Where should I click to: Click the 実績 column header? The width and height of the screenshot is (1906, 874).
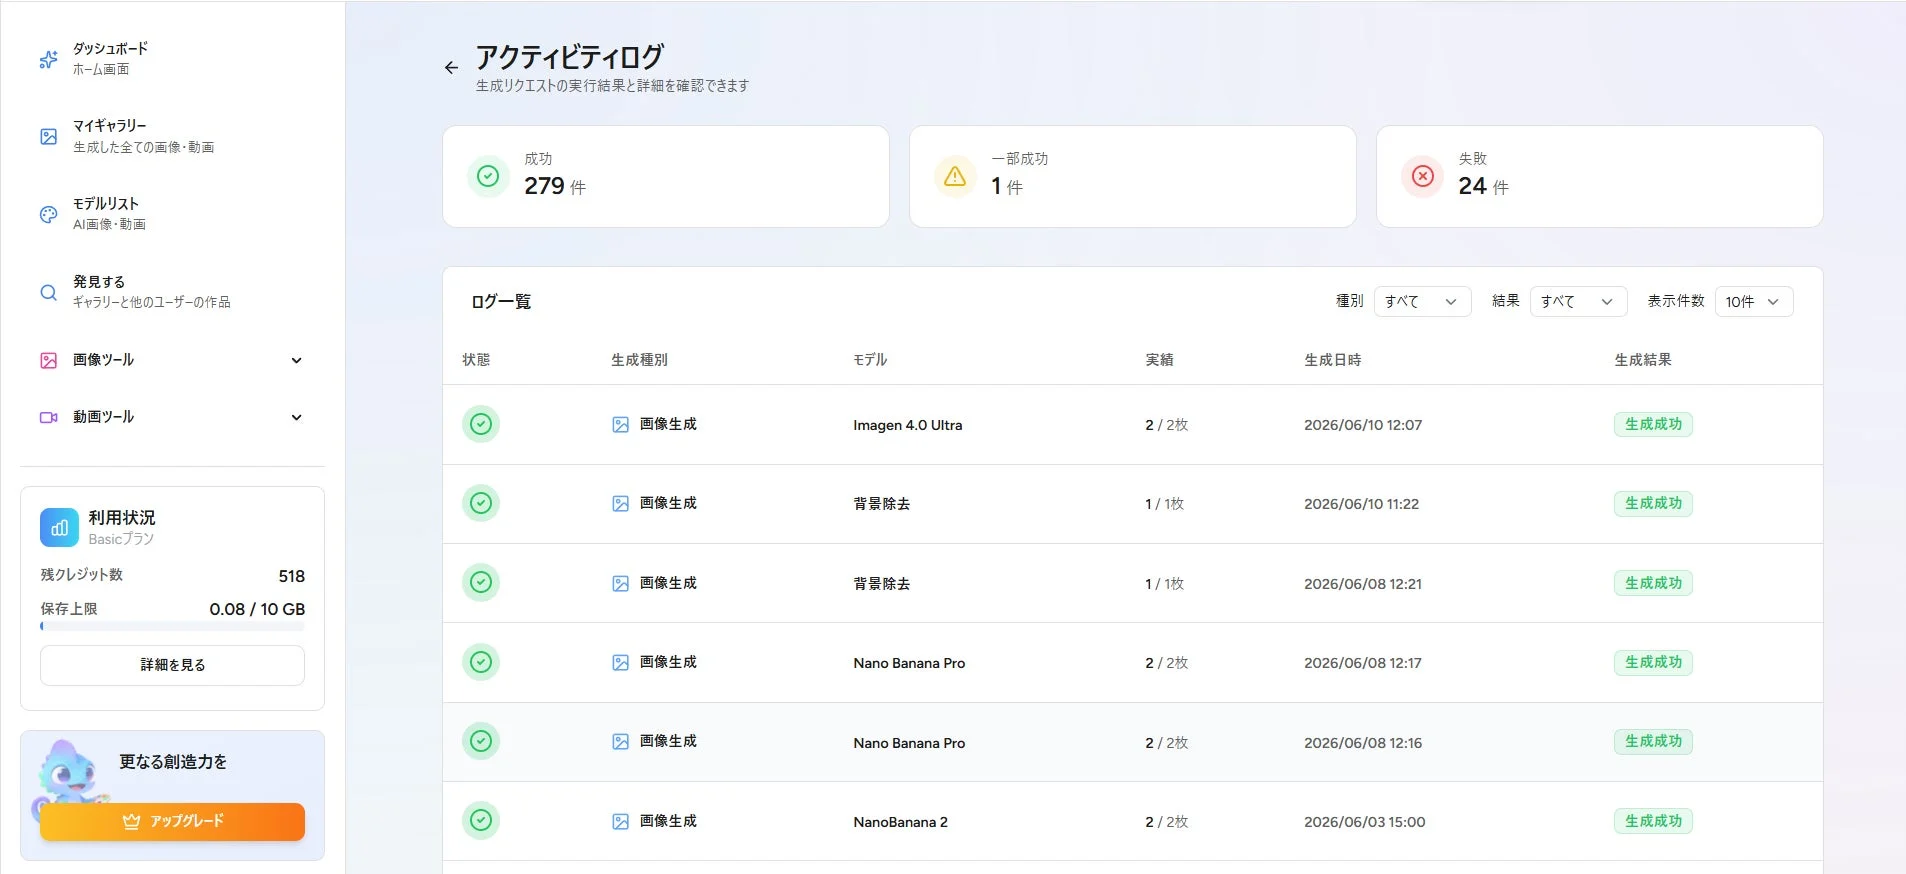point(1159,360)
